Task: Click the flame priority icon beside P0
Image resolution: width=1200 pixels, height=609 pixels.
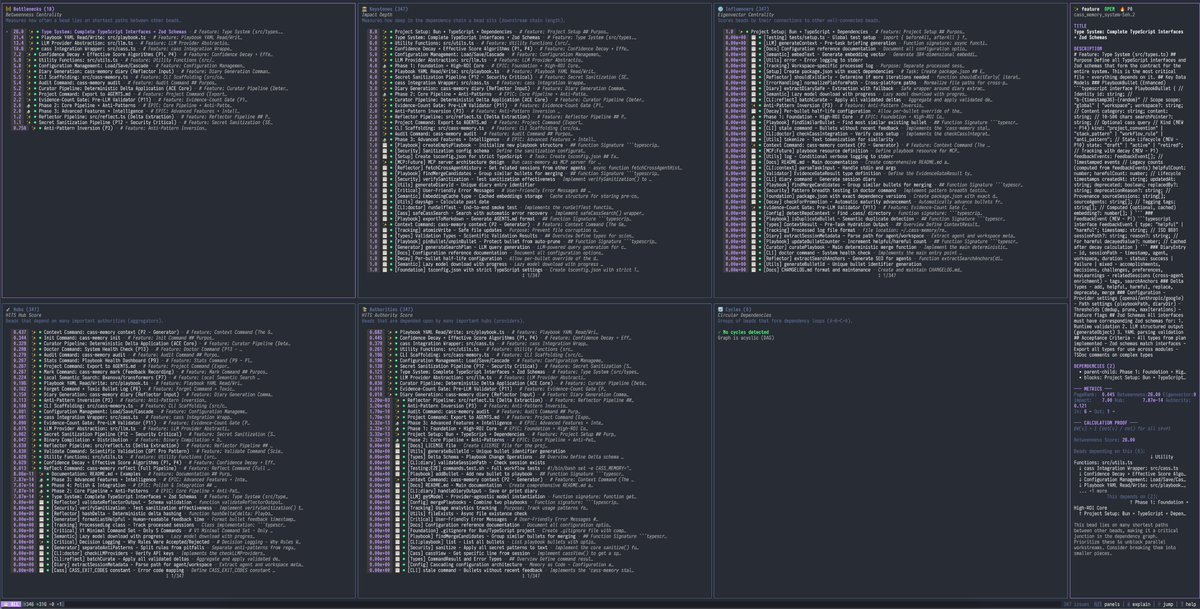Action: pyautogui.click(x=1122, y=9)
